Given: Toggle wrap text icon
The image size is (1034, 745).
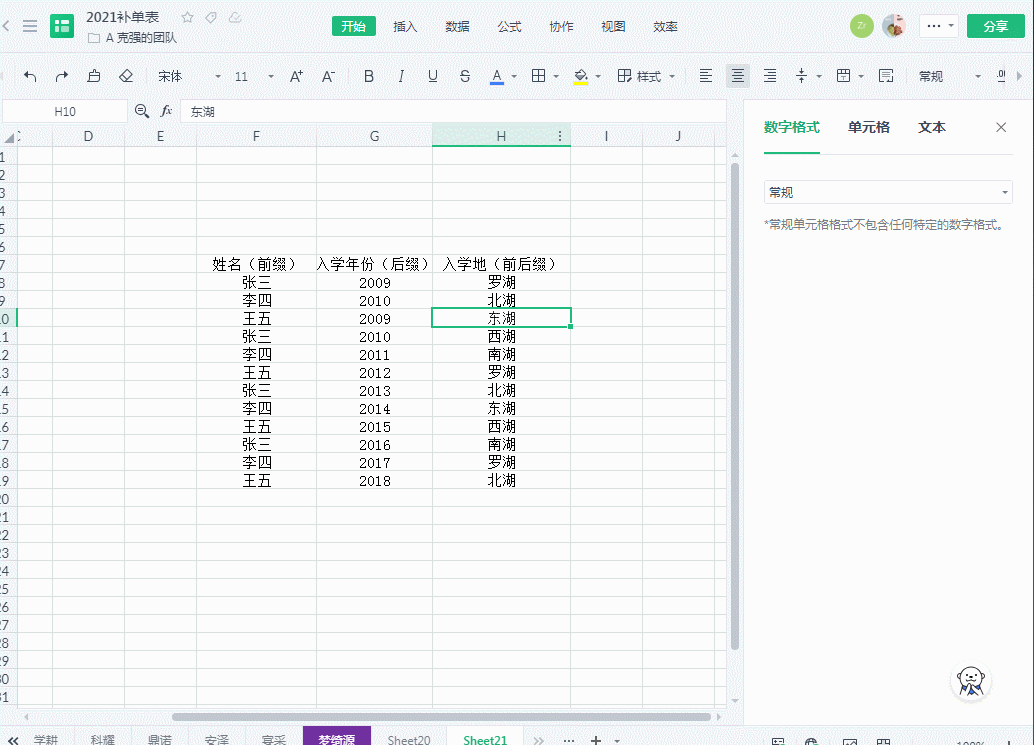Looking at the screenshot, I should pos(886,76).
